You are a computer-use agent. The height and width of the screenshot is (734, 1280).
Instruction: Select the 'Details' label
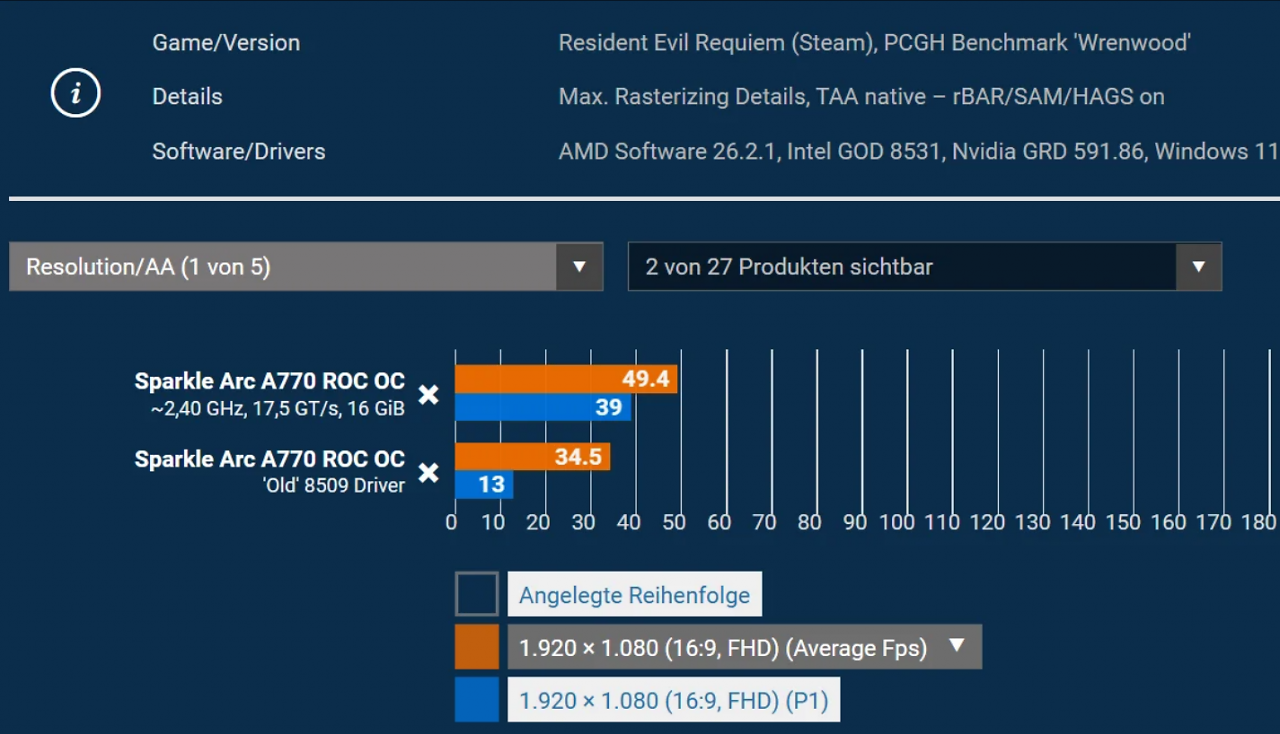[187, 97]
